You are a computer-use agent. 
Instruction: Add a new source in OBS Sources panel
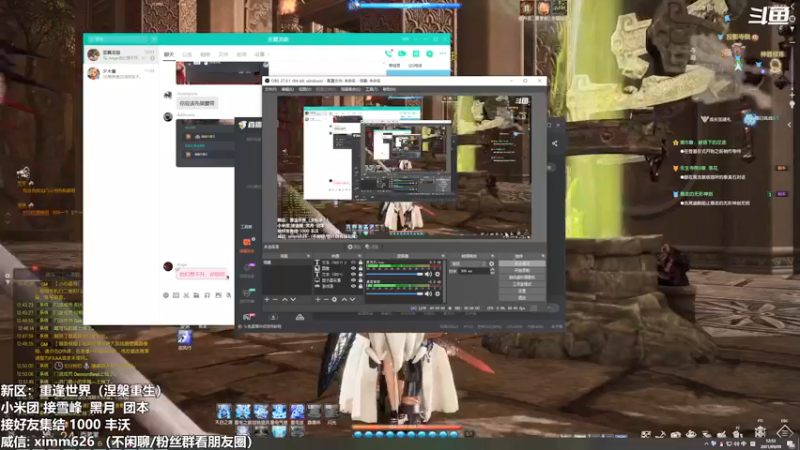(318, 299)
